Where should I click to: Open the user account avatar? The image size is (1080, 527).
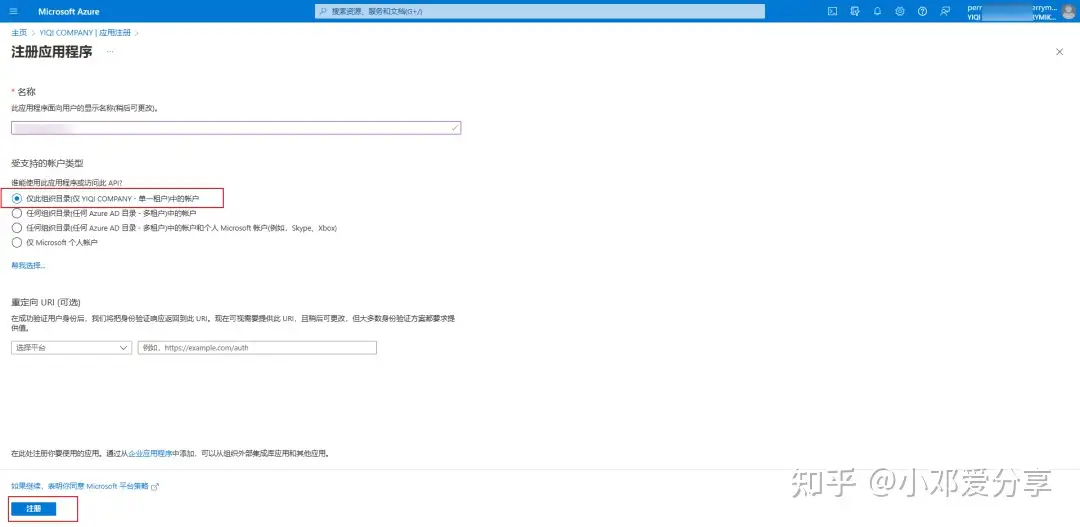(x=1067, y=11)
